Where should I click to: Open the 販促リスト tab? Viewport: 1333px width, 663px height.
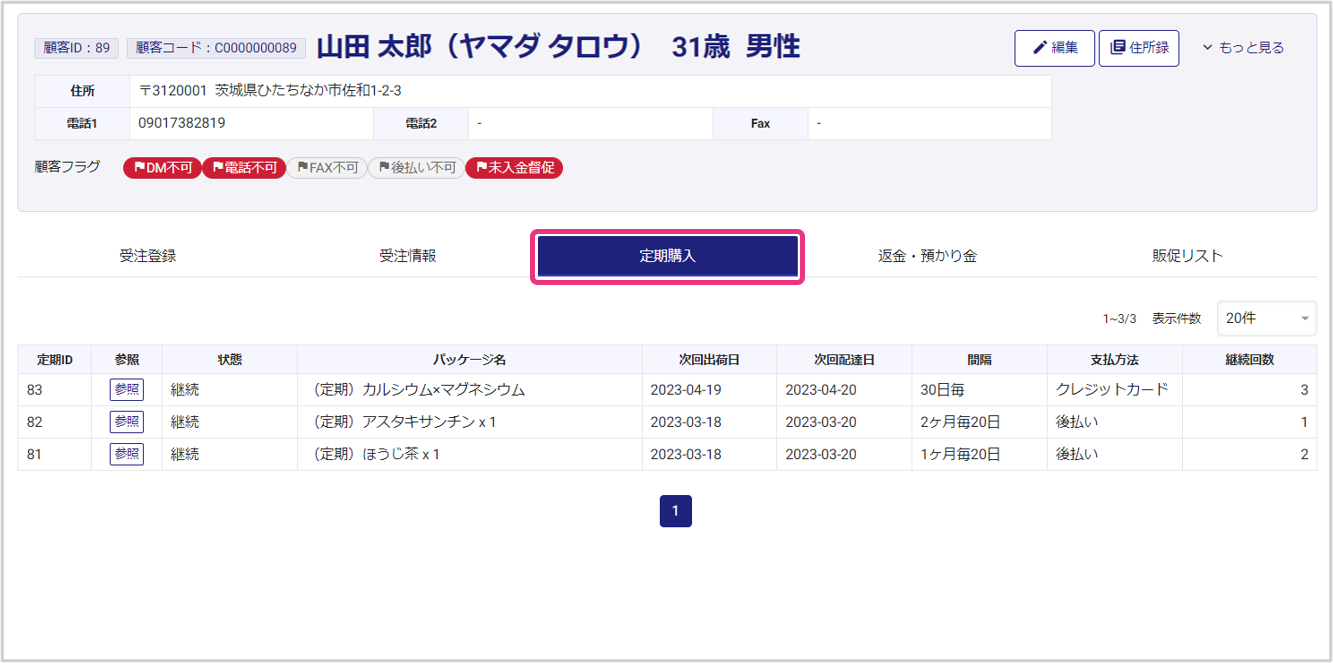pyautogui.click(x=1187, y=256)
